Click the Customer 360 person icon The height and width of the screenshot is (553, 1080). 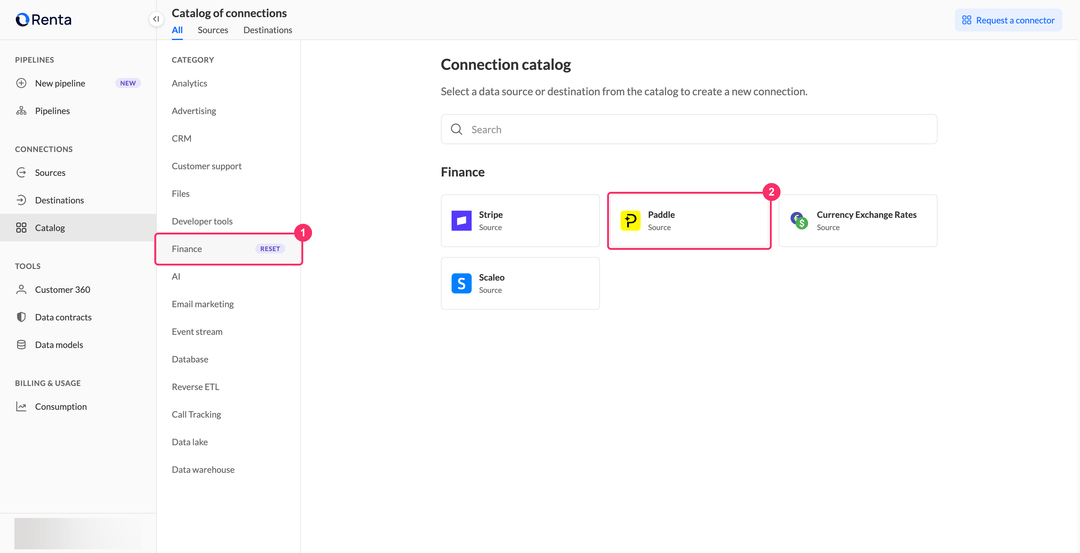coord(21,290)
